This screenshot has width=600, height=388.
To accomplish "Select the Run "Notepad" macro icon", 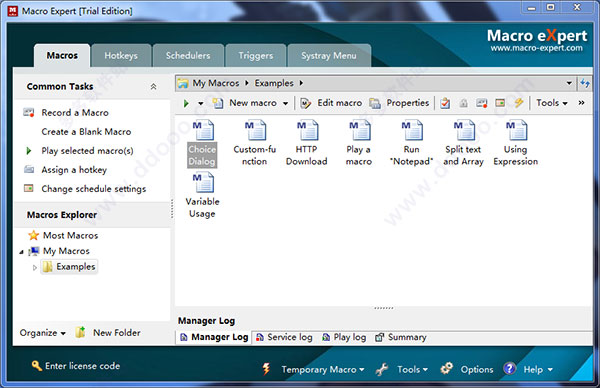I will 411,143.
